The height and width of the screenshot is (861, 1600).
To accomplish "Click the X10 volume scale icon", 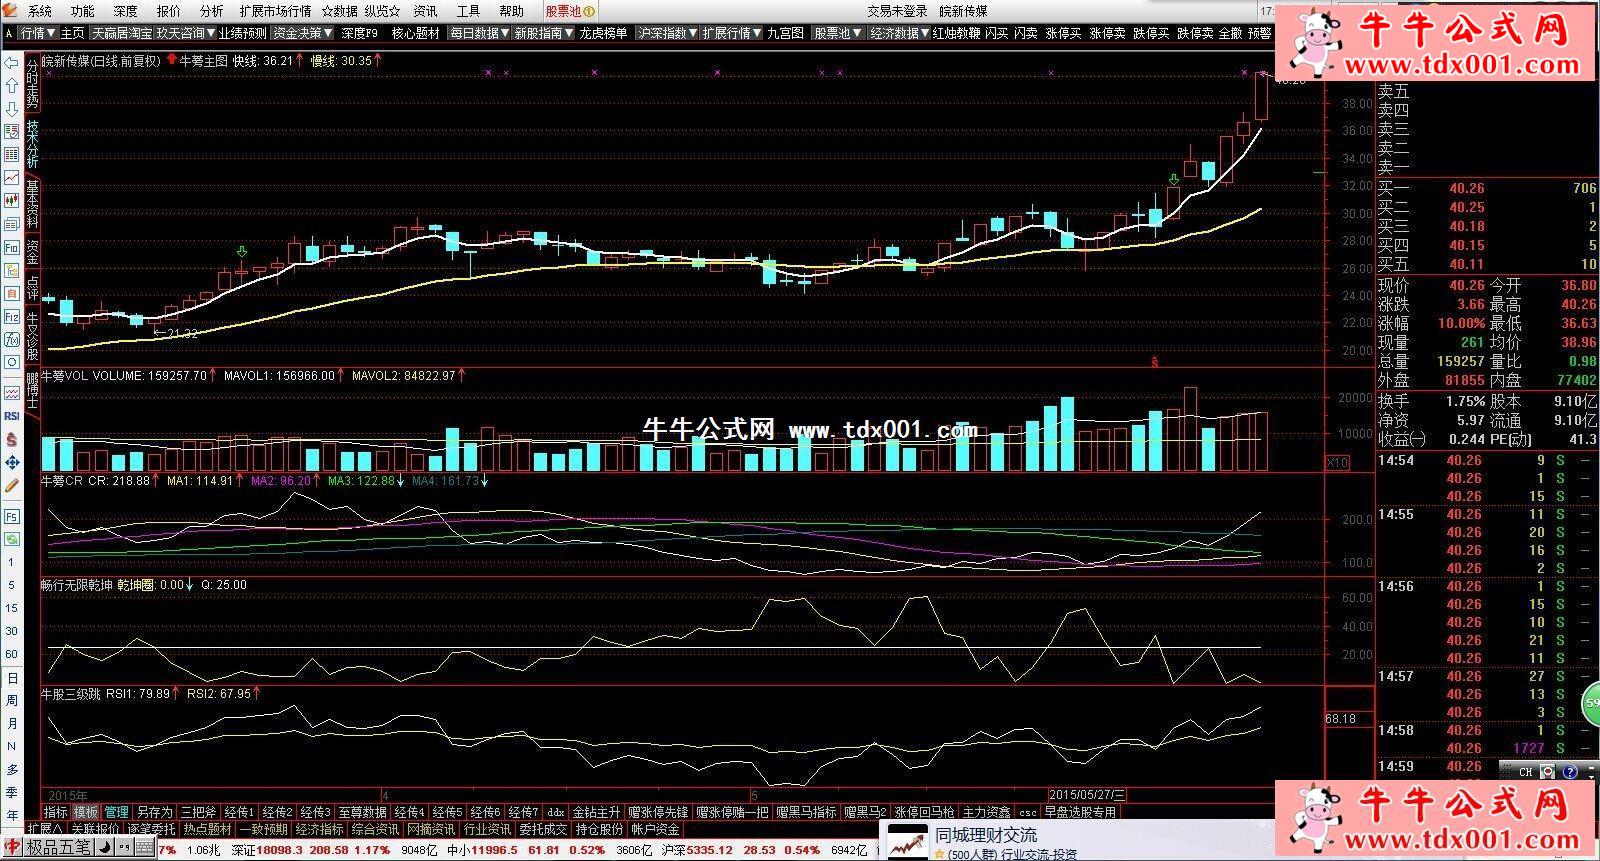I will pos(1337,463).
